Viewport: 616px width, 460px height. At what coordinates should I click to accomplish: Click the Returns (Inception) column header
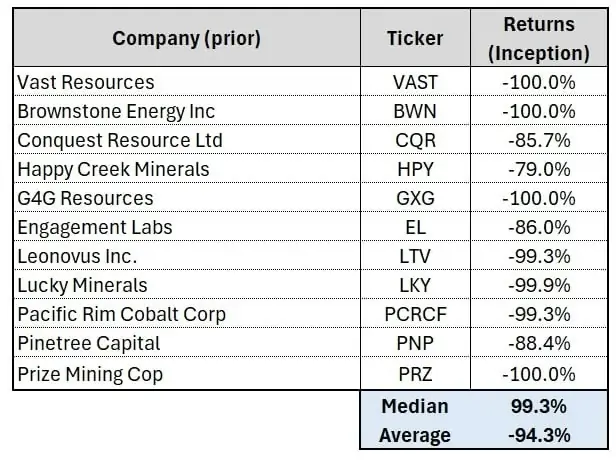[x=538, y=39]
